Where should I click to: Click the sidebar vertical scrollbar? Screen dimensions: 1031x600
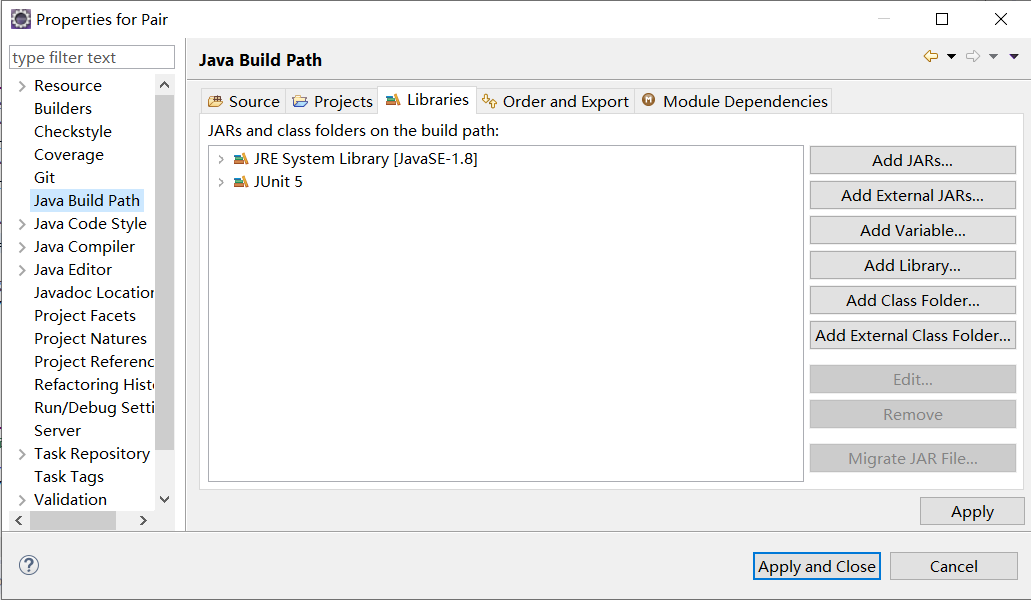(x=165, y=270)
